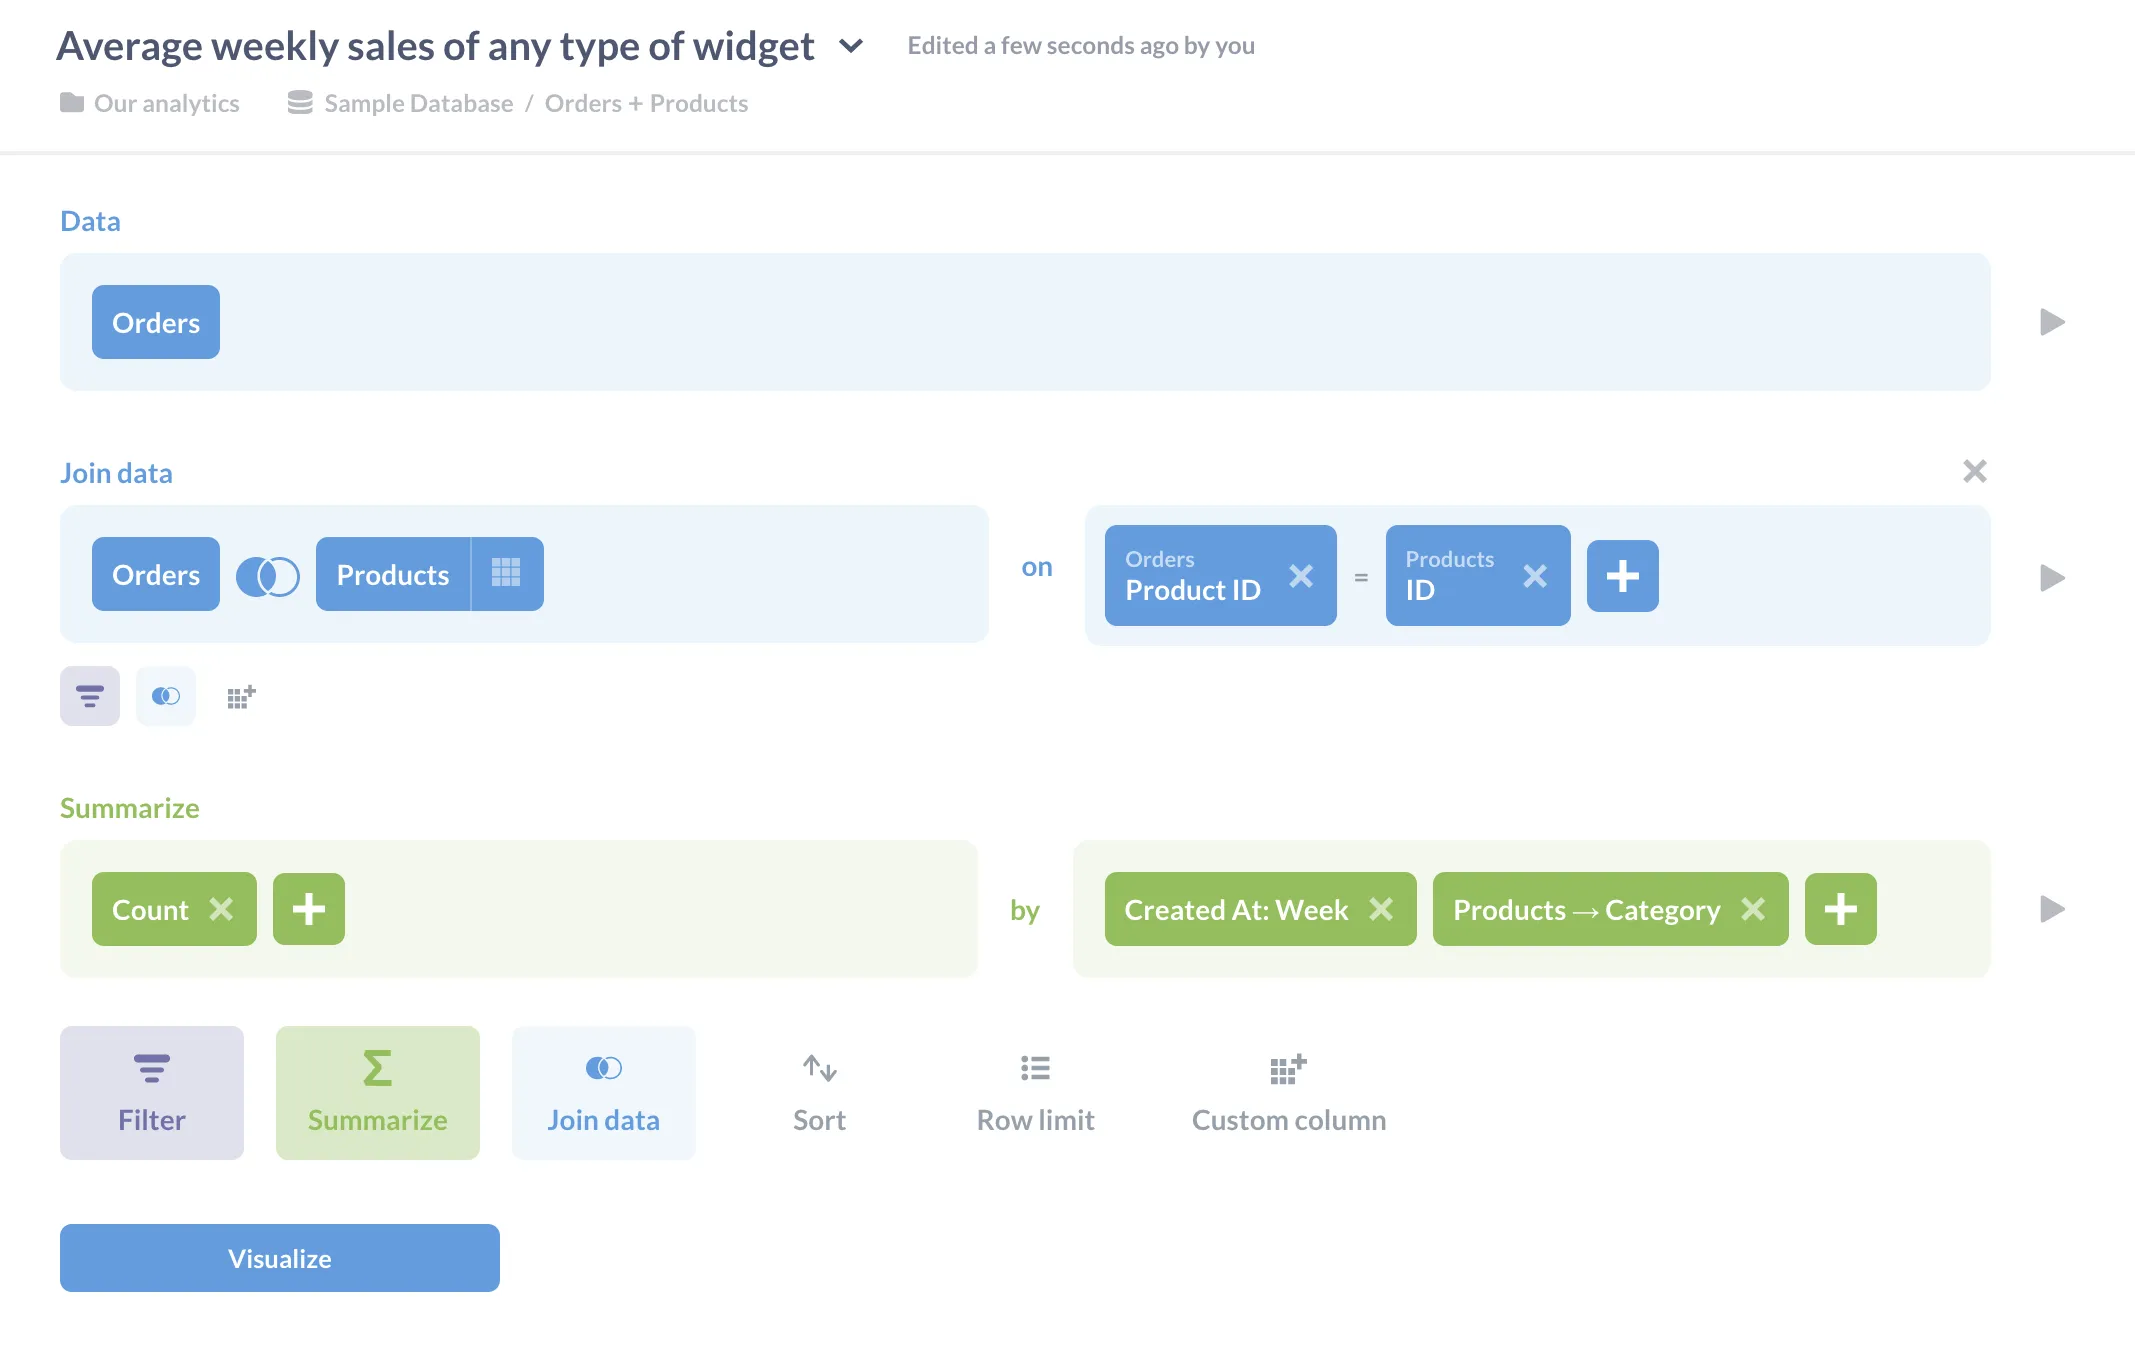Add another summarize metric

(x=308, y=909)
